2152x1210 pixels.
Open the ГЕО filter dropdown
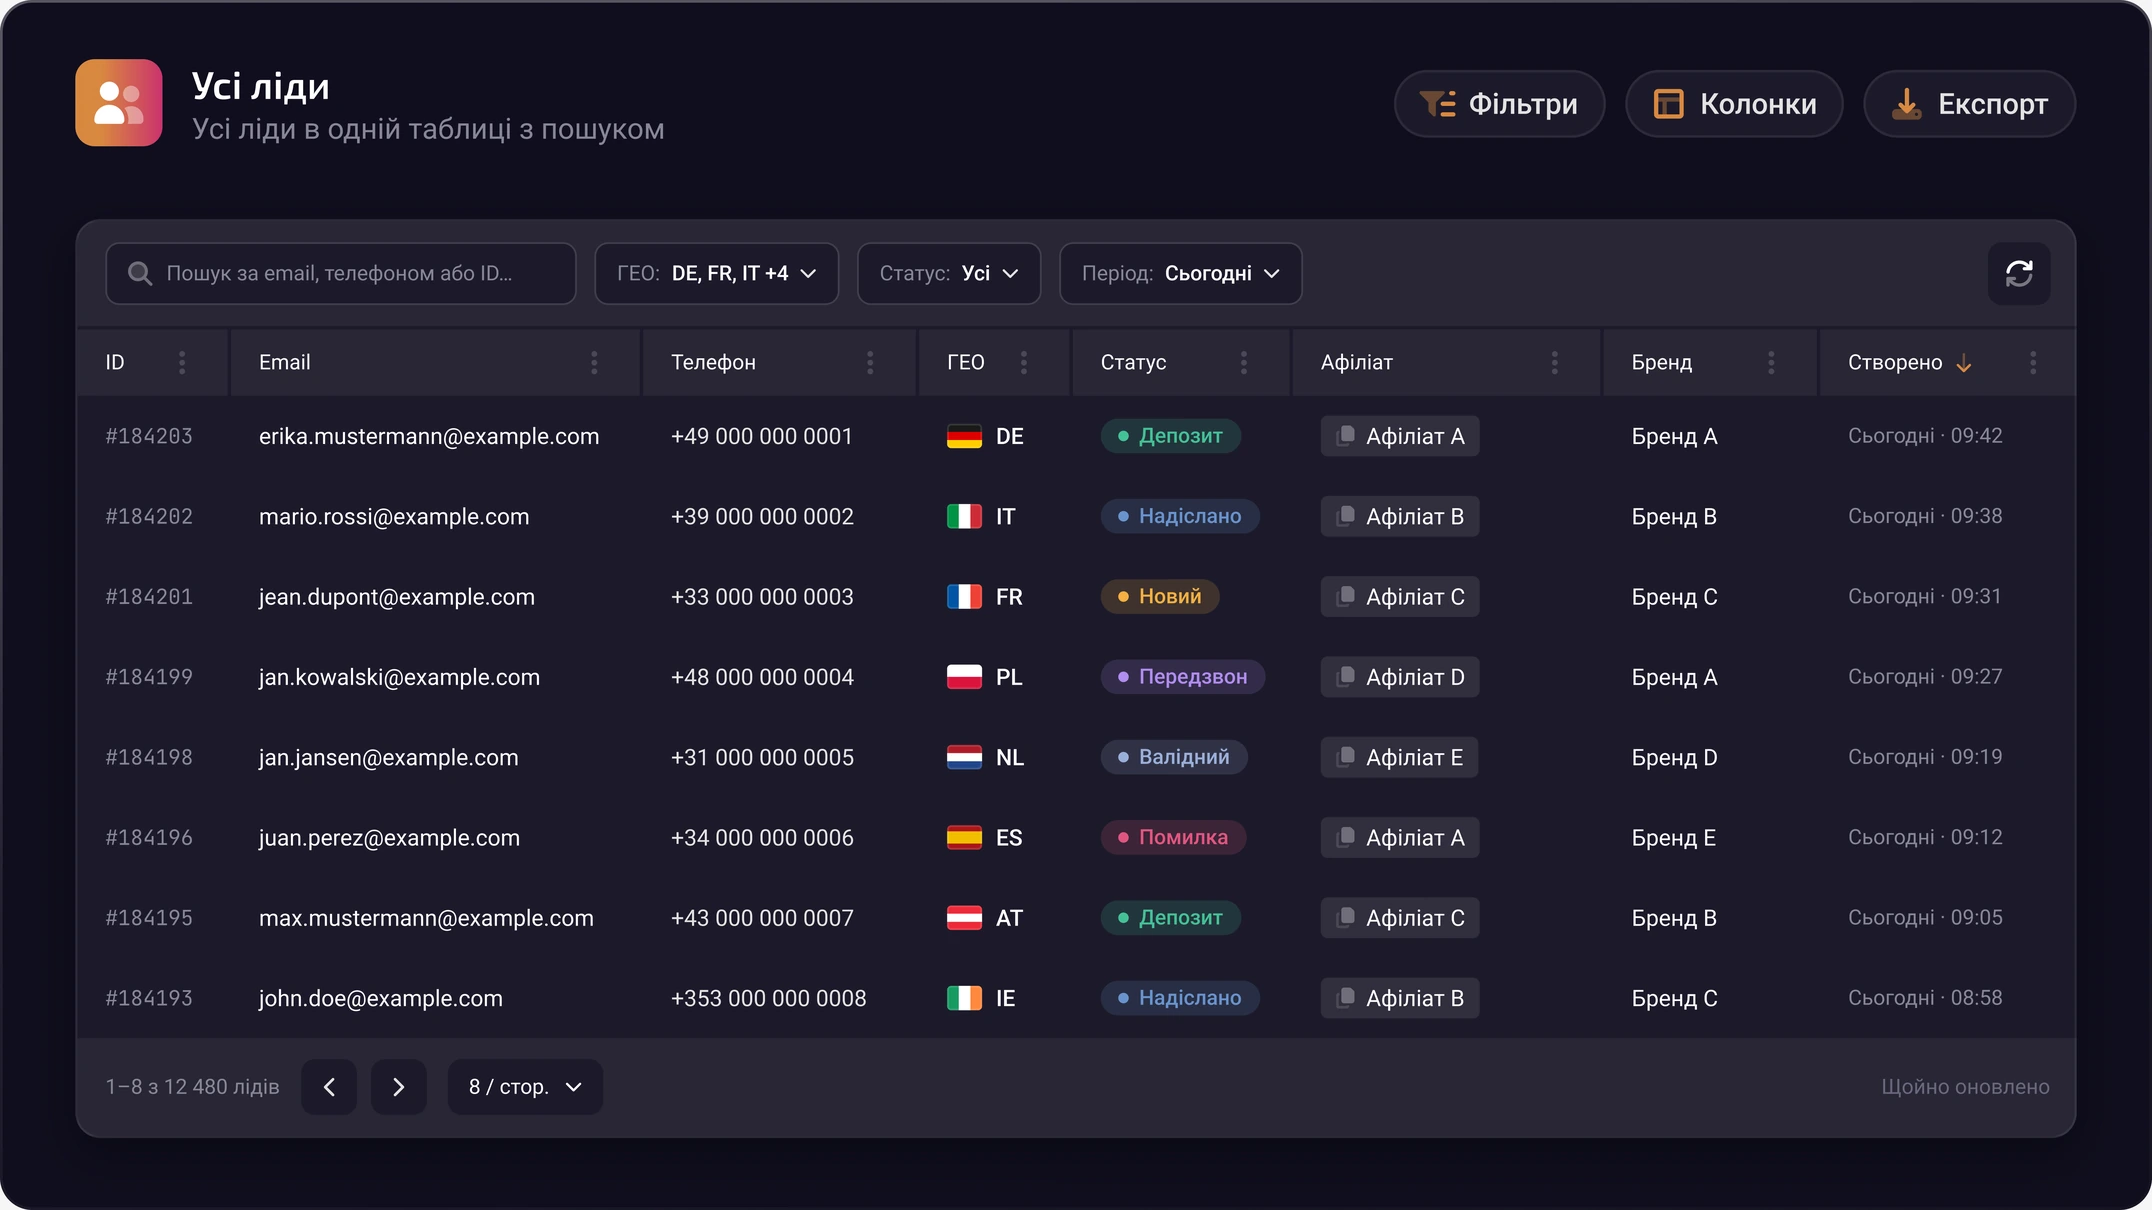click(x=716, y=273)
